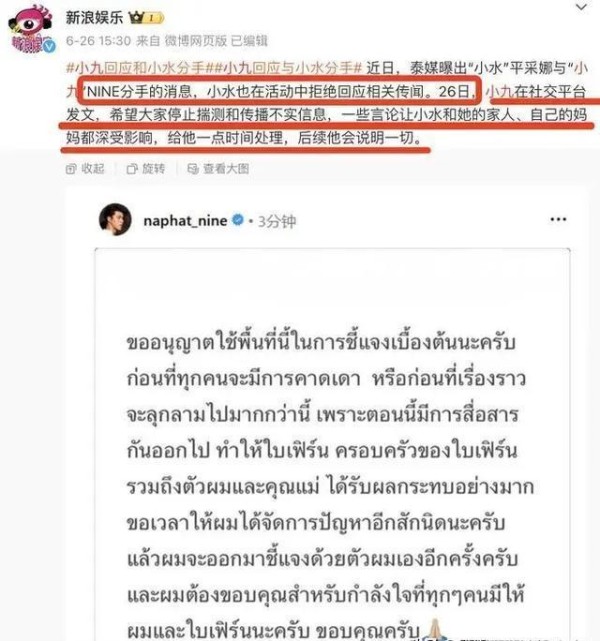This screenshot has height=641, width=600.
Task: Open hashtag #小九回应和小水分手#
Action: (x=136, y=68)
